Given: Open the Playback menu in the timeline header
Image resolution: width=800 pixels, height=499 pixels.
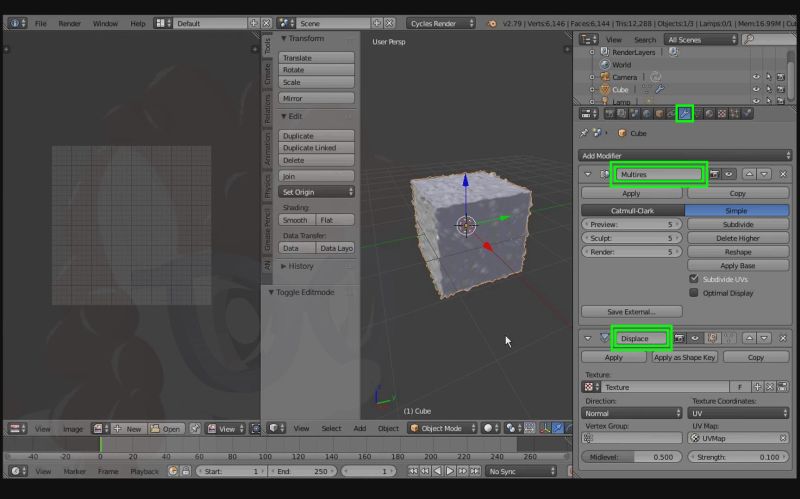Looking at the screenshot, I should click(144, 471).
